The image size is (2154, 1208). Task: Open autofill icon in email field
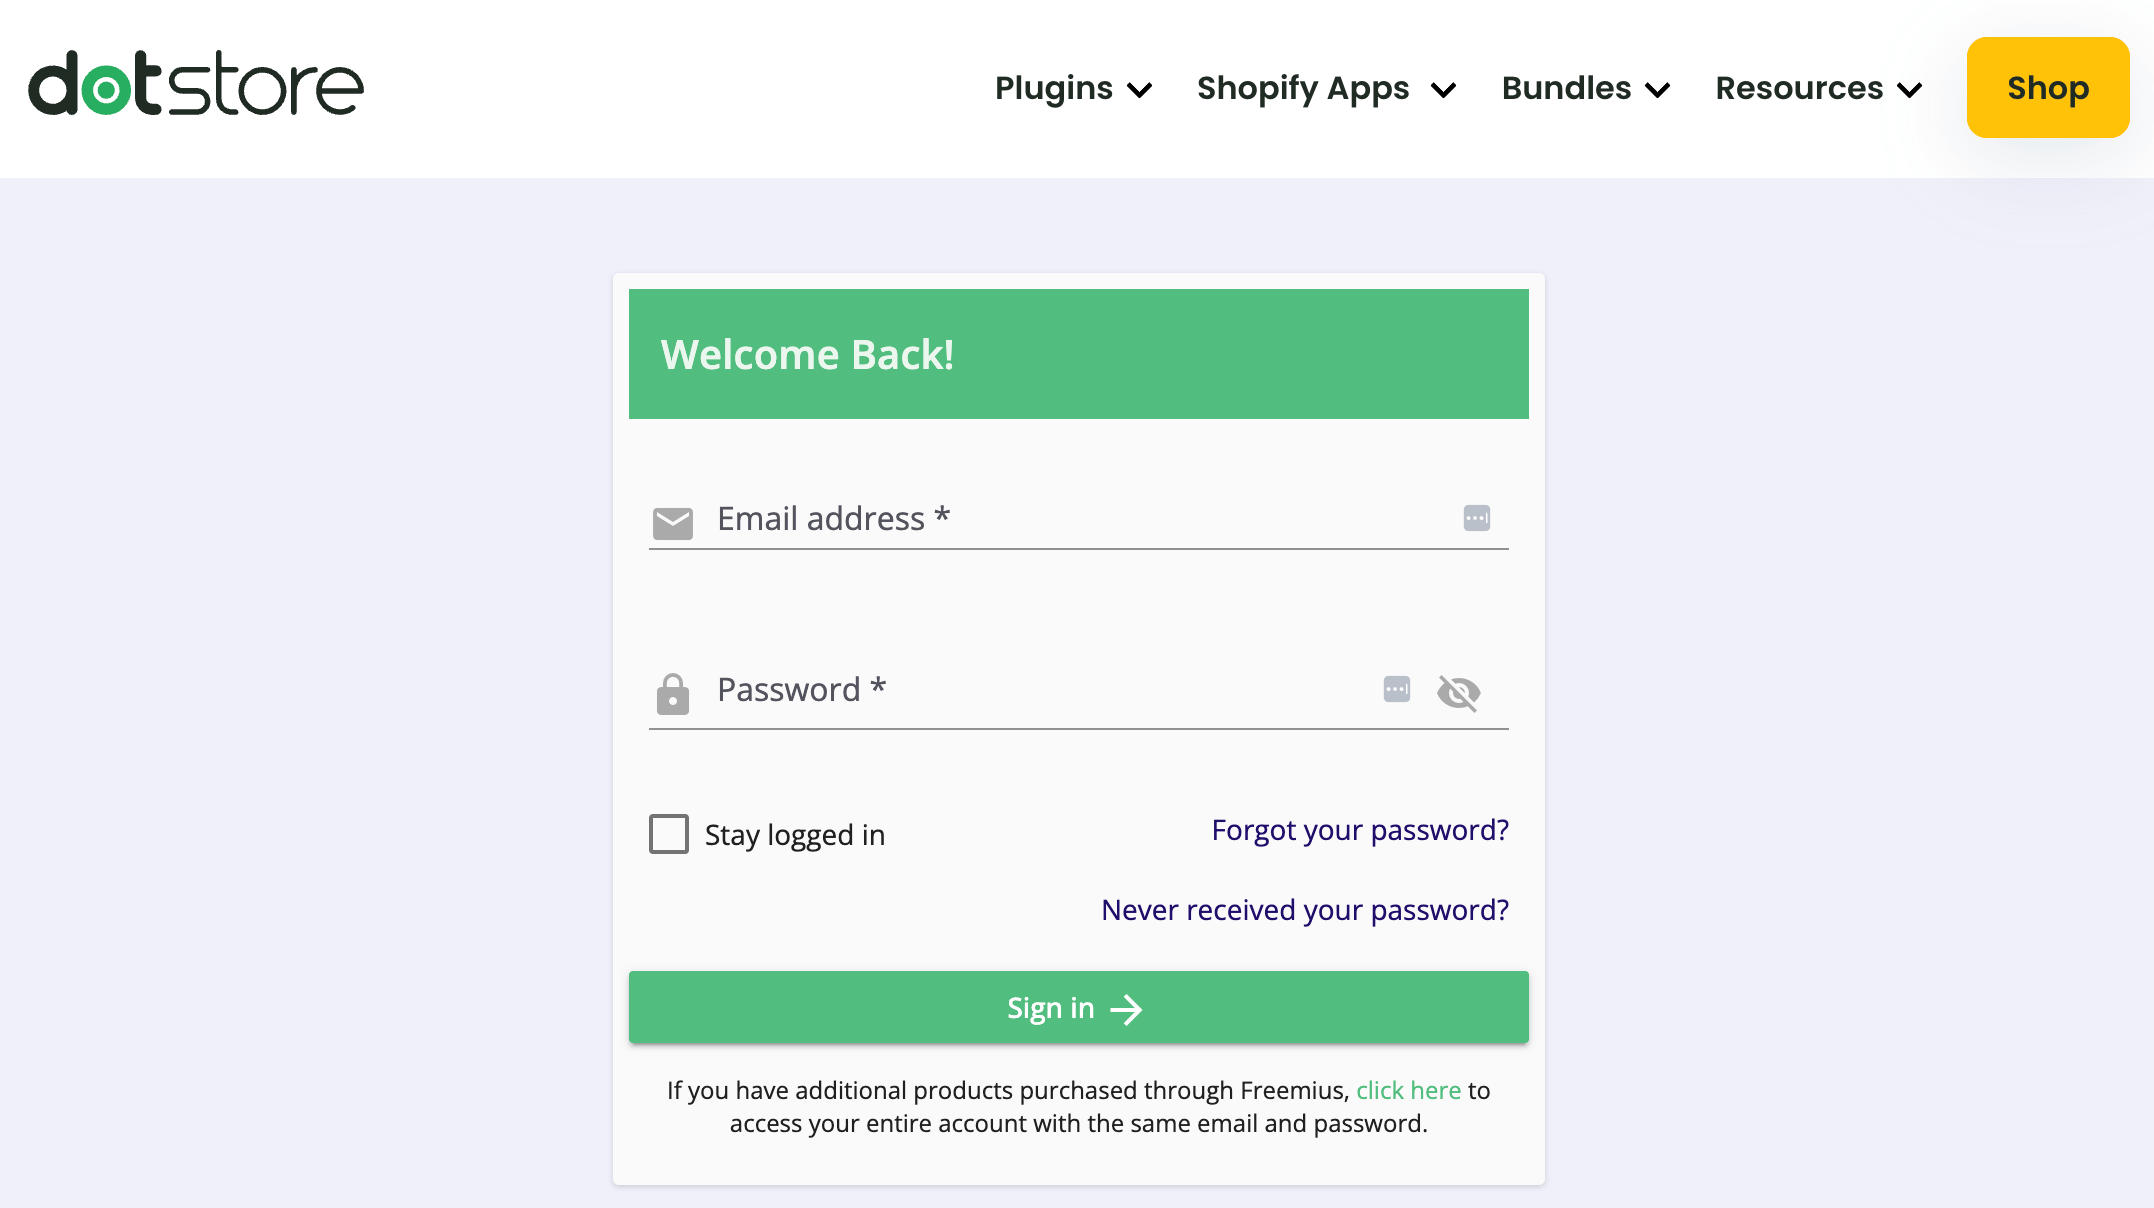1476,518
